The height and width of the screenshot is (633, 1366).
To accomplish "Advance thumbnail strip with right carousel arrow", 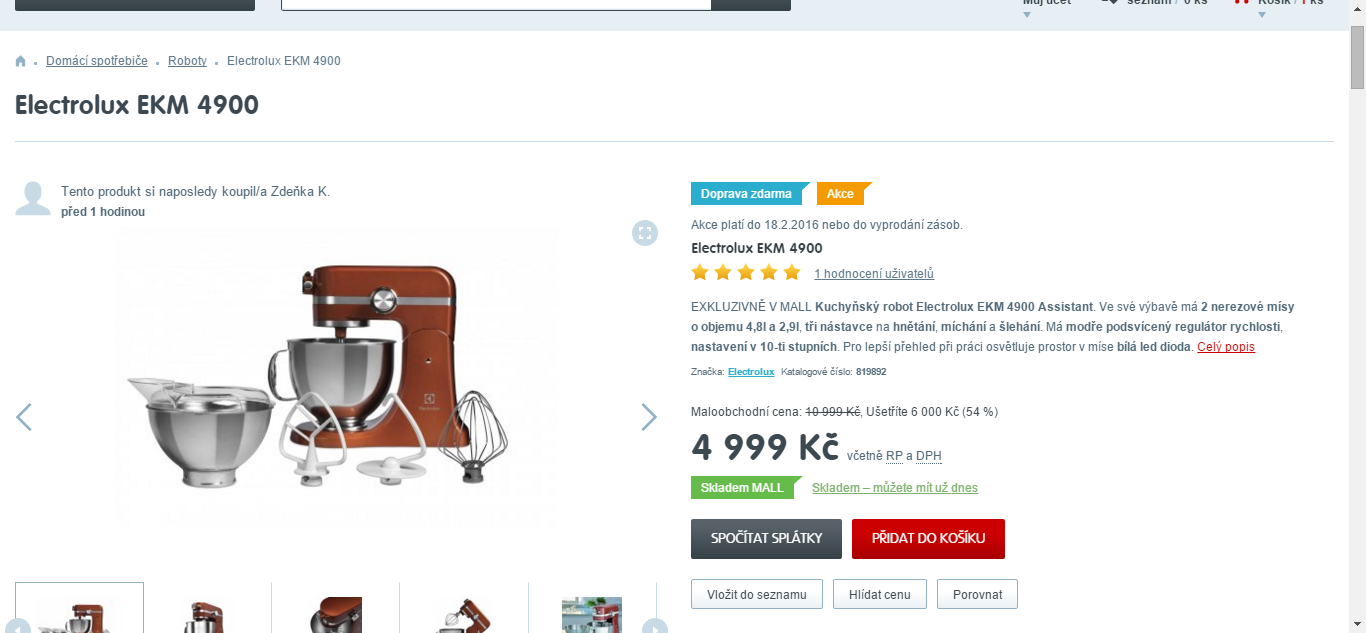I will click(x=654, y=626).
